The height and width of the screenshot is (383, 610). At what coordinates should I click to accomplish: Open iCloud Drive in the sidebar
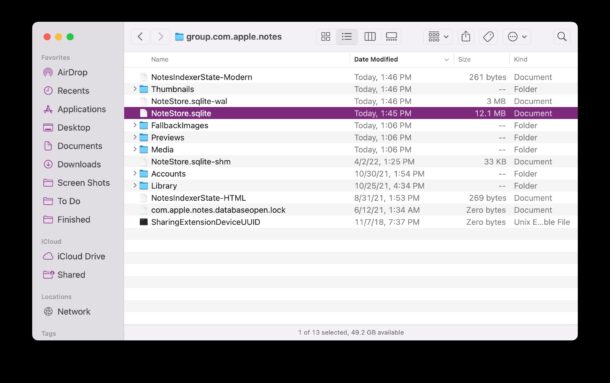74,257
